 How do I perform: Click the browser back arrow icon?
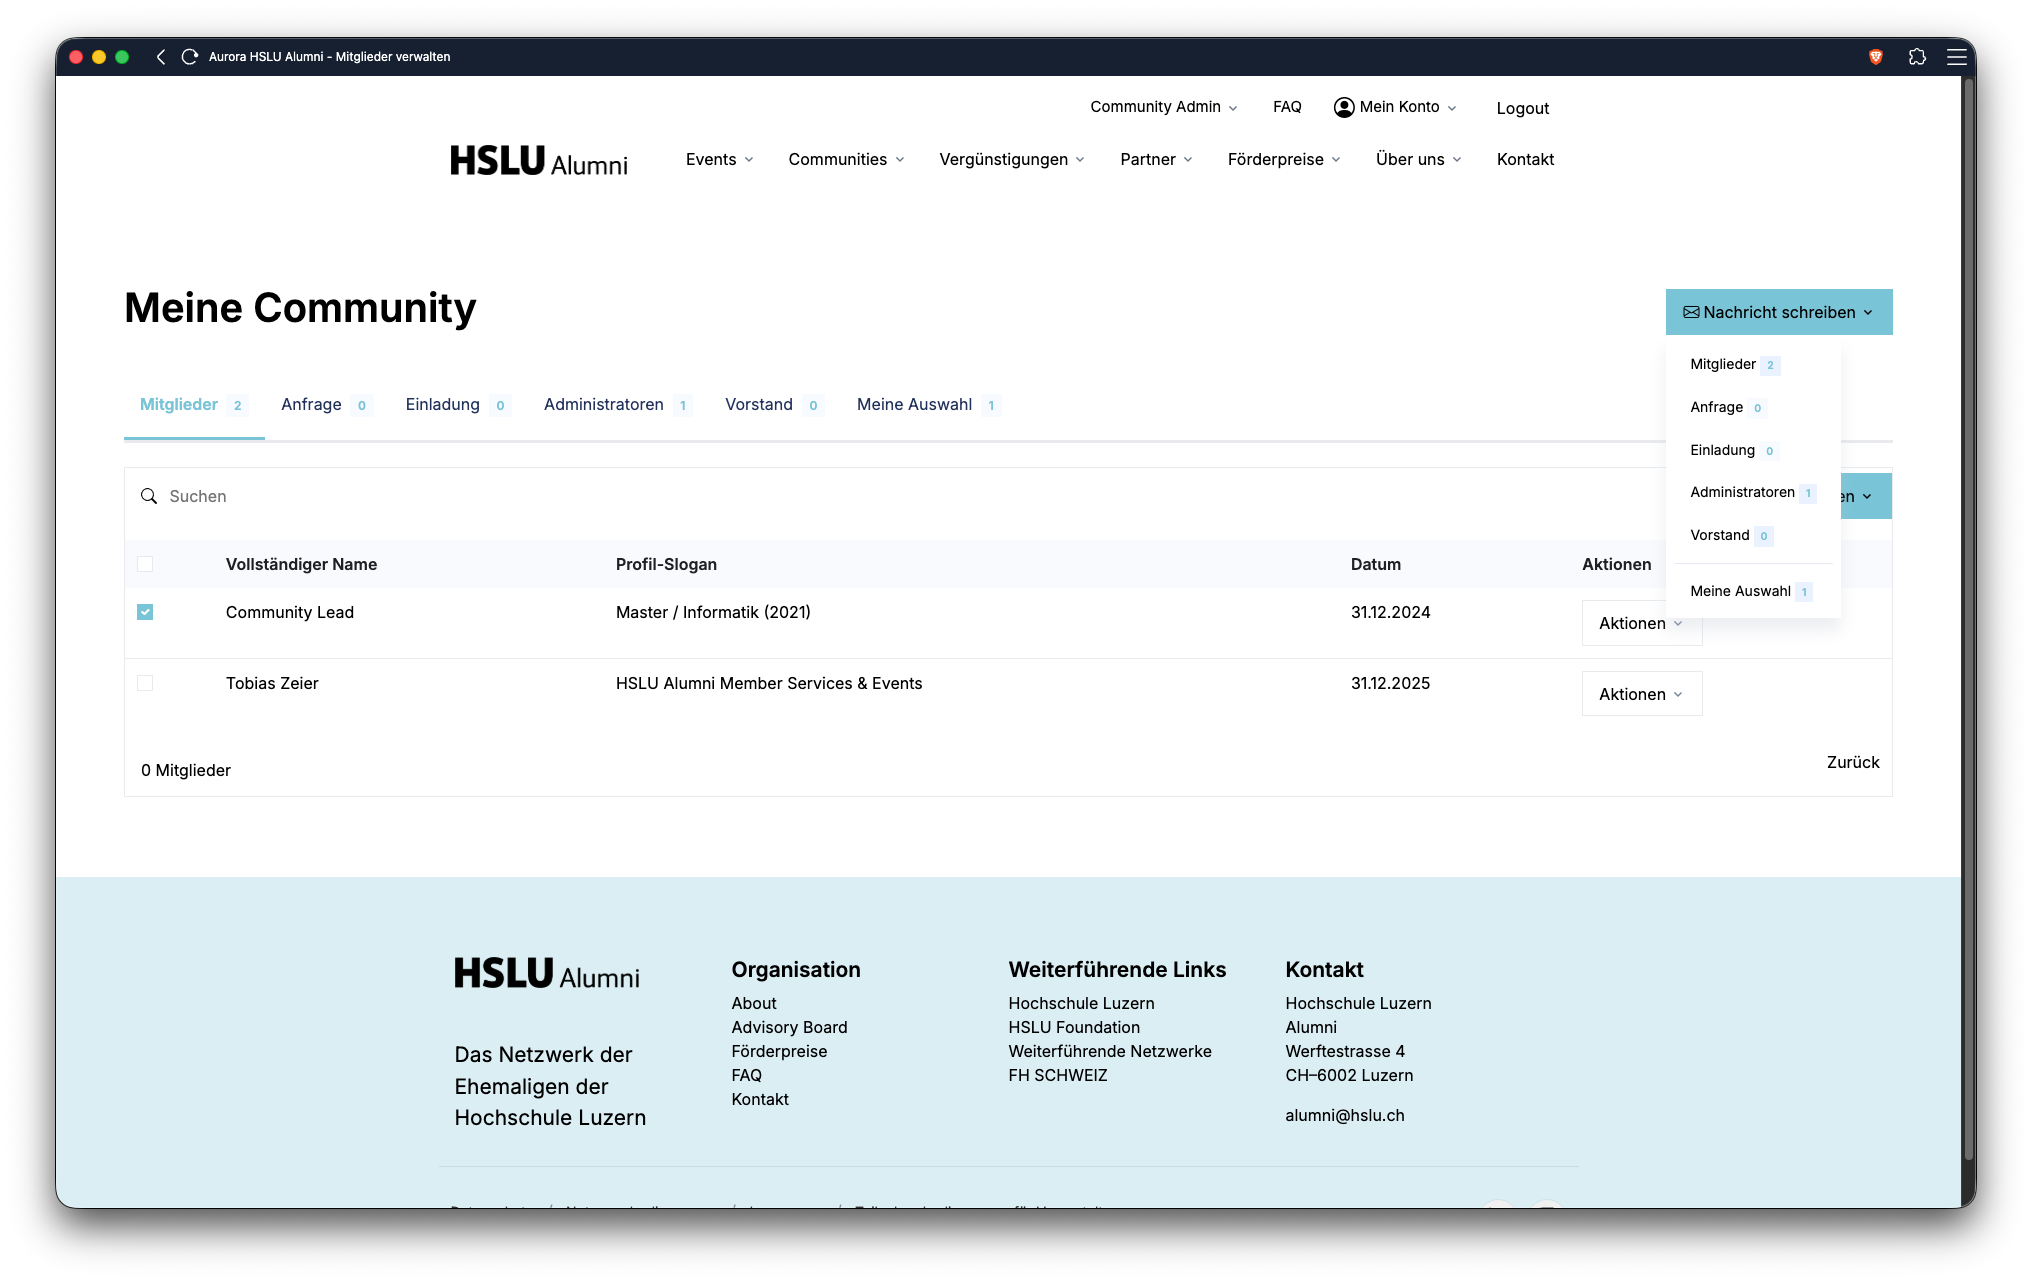161,57
